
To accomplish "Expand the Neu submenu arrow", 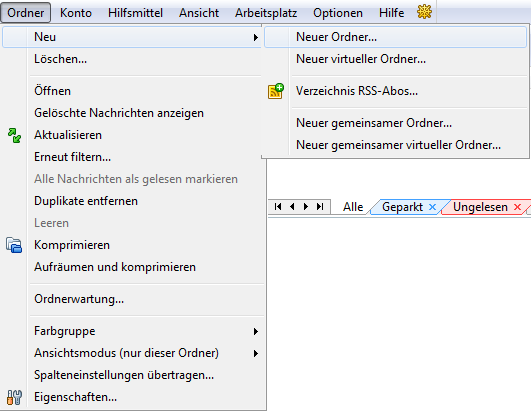I will 256,37.
